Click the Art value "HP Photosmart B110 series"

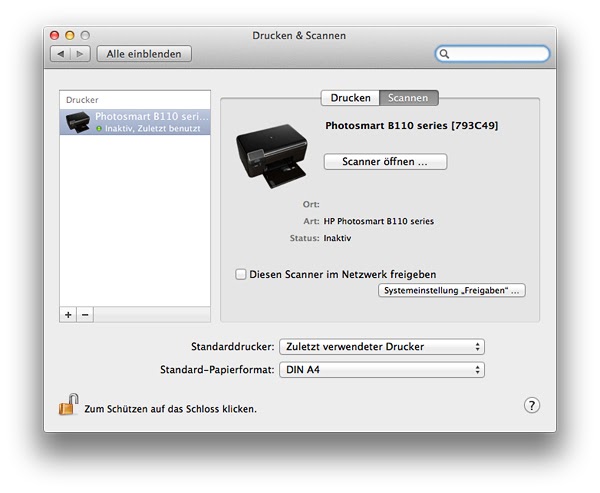[x=379, y=221]
